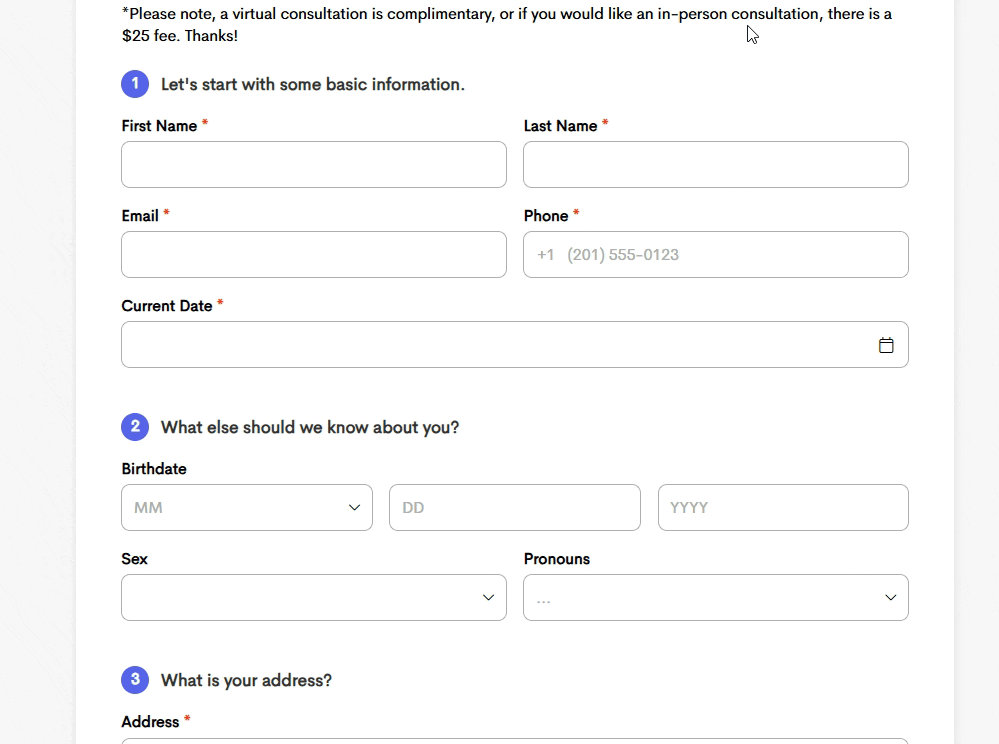Click the chevron arrow in the Pronouns field
999x744 pixels.
click(891, 597)
